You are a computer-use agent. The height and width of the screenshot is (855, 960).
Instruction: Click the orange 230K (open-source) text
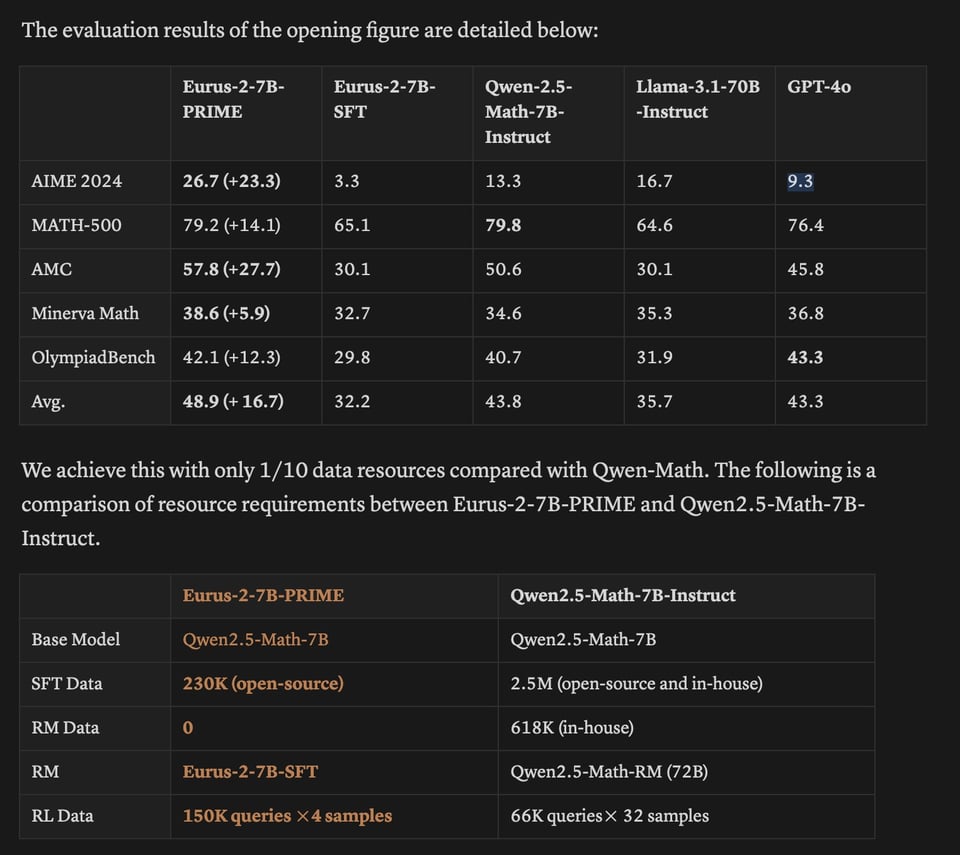point(263,683)
